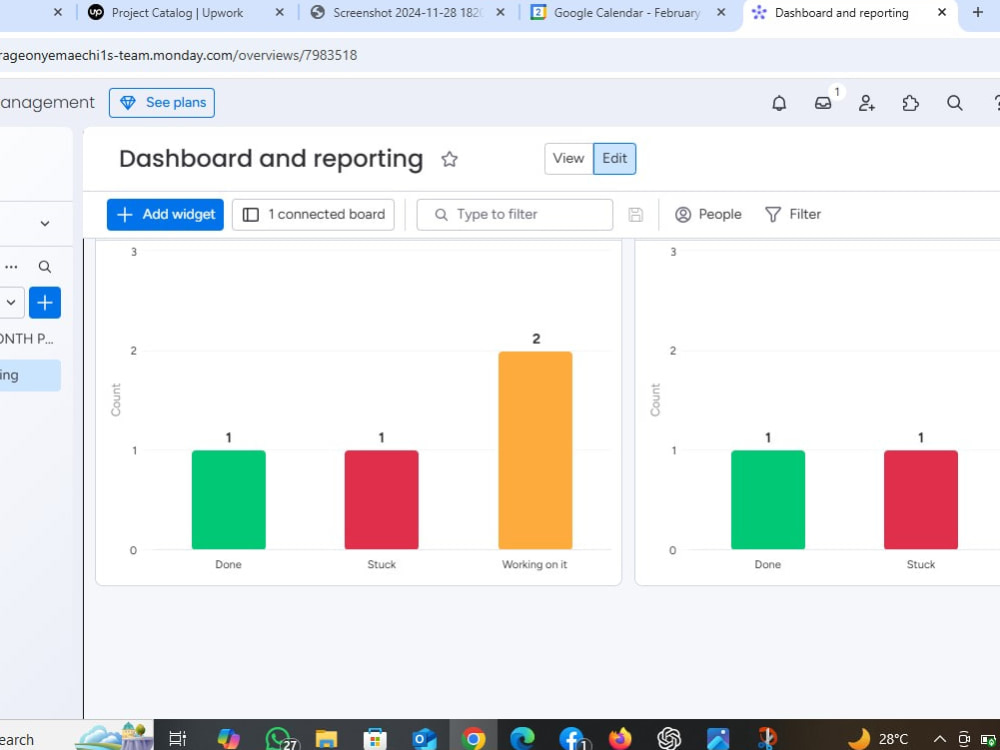Viewport: 1000px width, 750px height.
Task: Switch to Edit mode
Action: [x=615, y=158]
